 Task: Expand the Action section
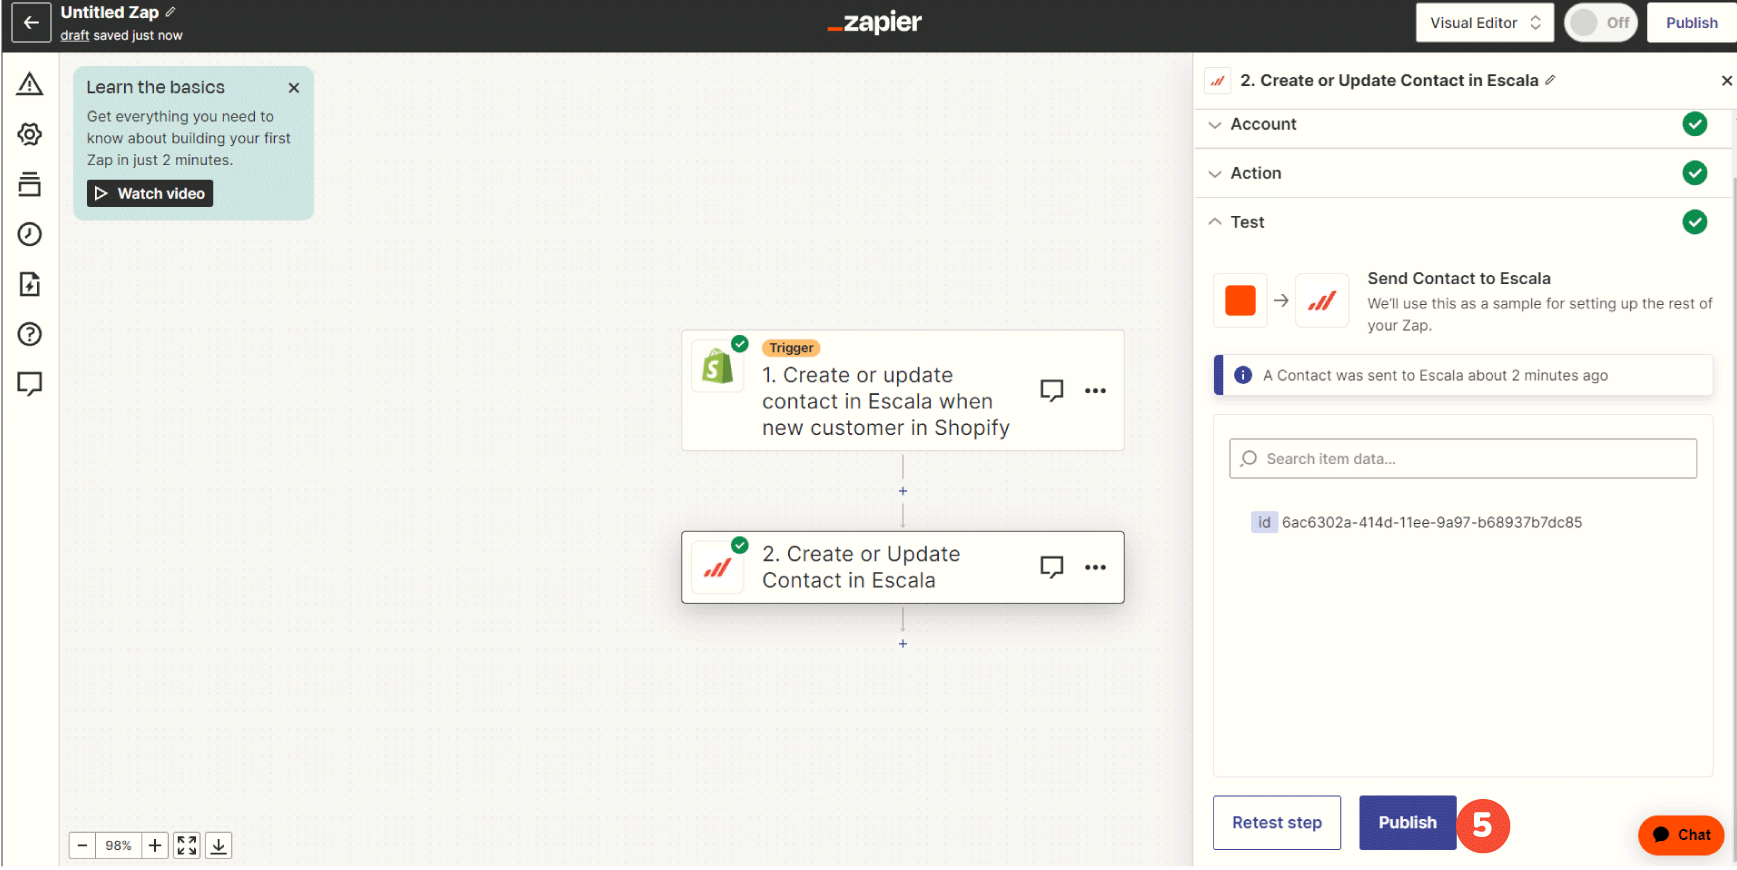click(1463, 173)
